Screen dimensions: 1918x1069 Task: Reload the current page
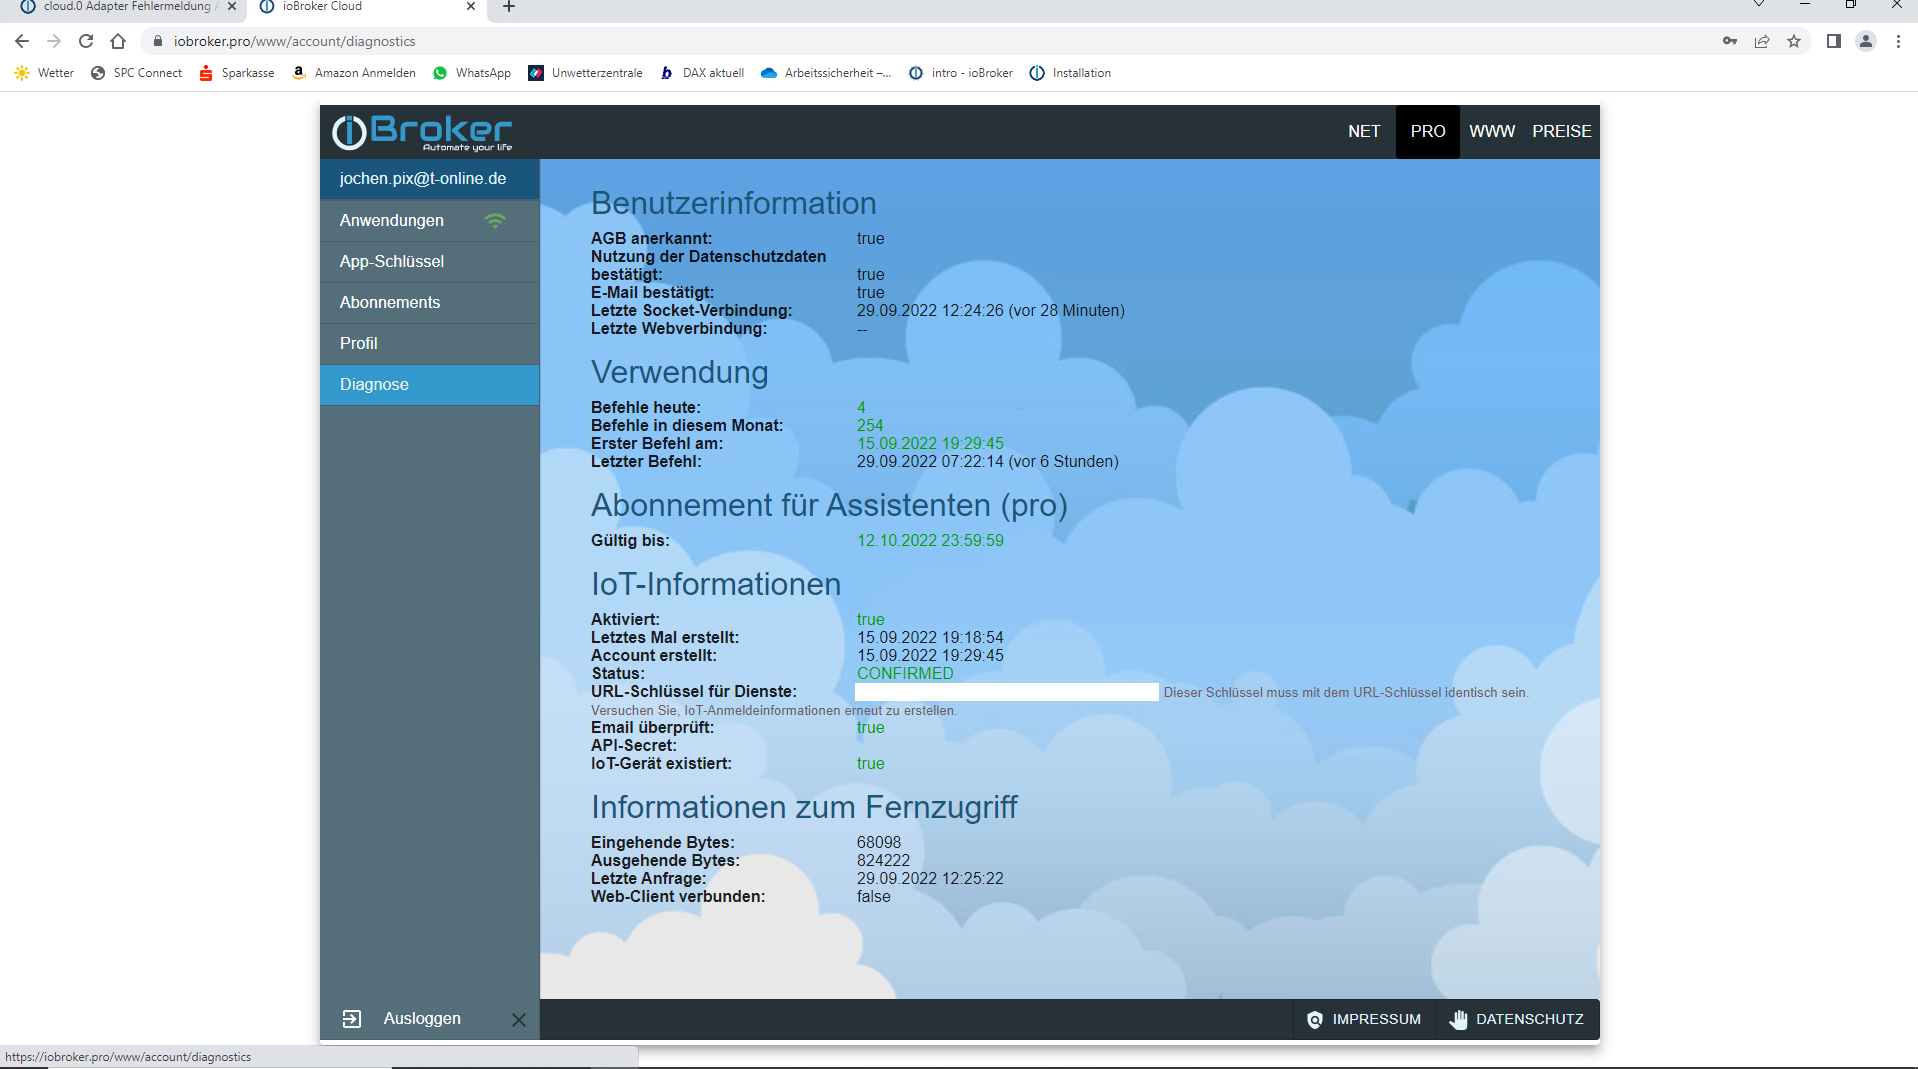(x=86, y=41)
